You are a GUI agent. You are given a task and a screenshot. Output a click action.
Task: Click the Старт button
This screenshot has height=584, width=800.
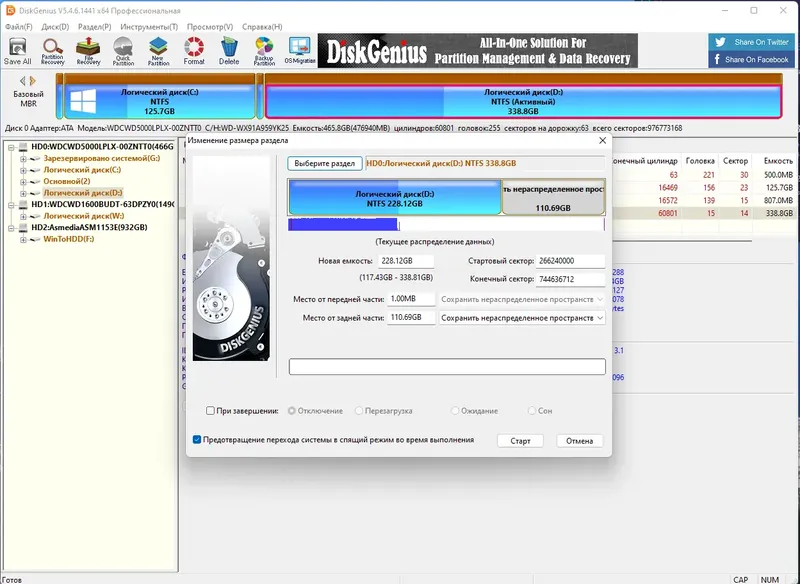point(520,441)
